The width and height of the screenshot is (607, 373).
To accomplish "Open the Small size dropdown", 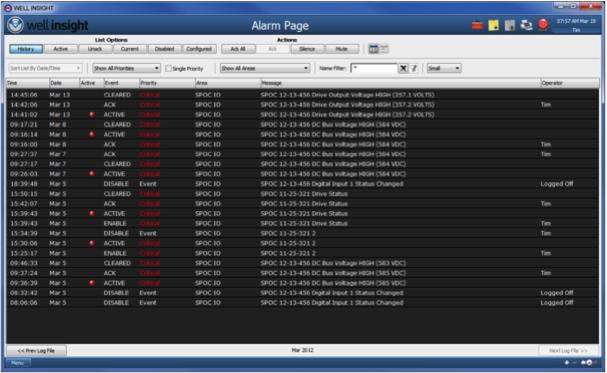I will click(444, 68).
